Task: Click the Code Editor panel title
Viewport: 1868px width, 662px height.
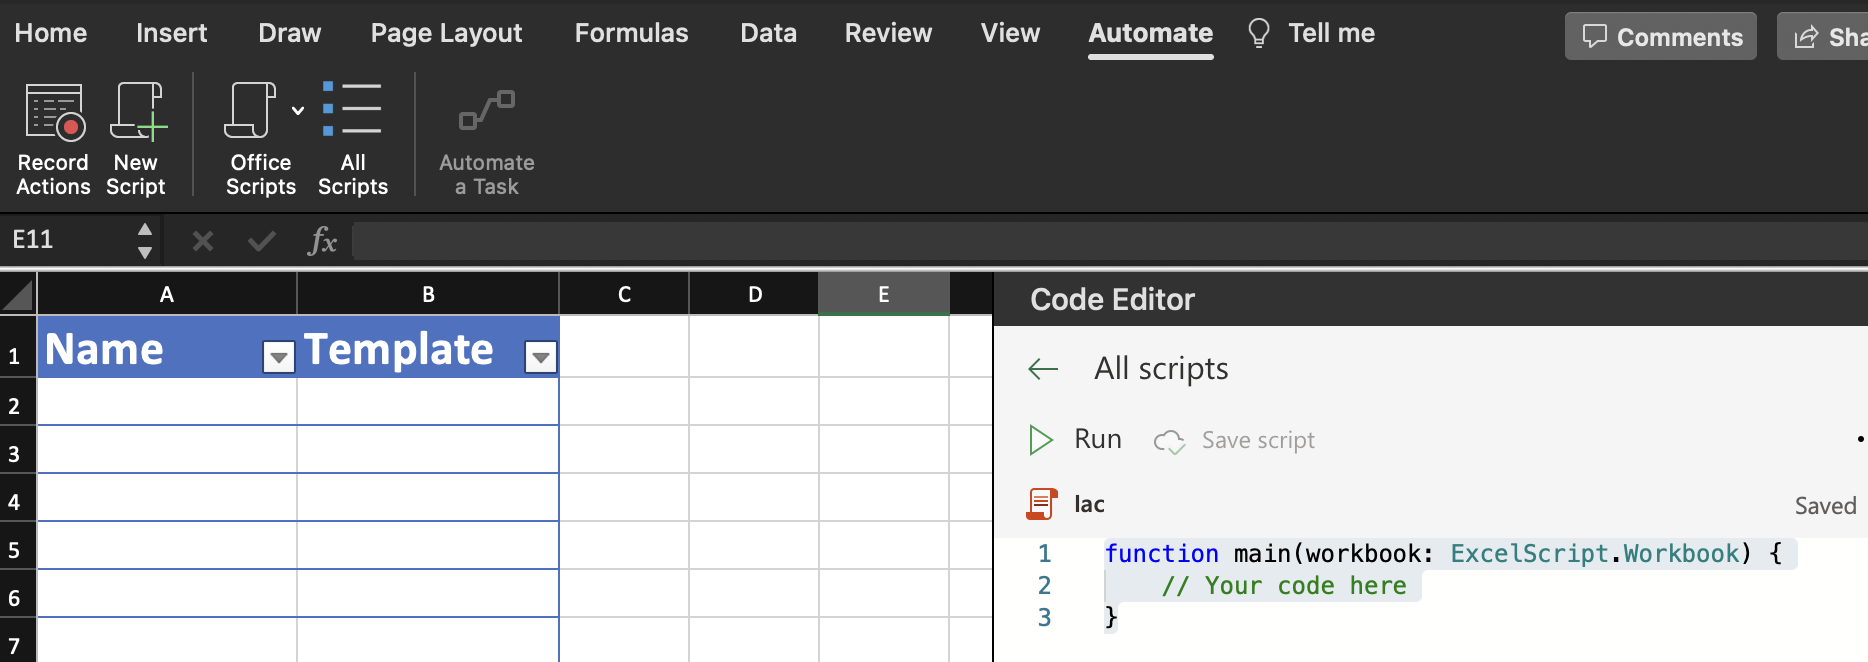Action: point(1112,299)
